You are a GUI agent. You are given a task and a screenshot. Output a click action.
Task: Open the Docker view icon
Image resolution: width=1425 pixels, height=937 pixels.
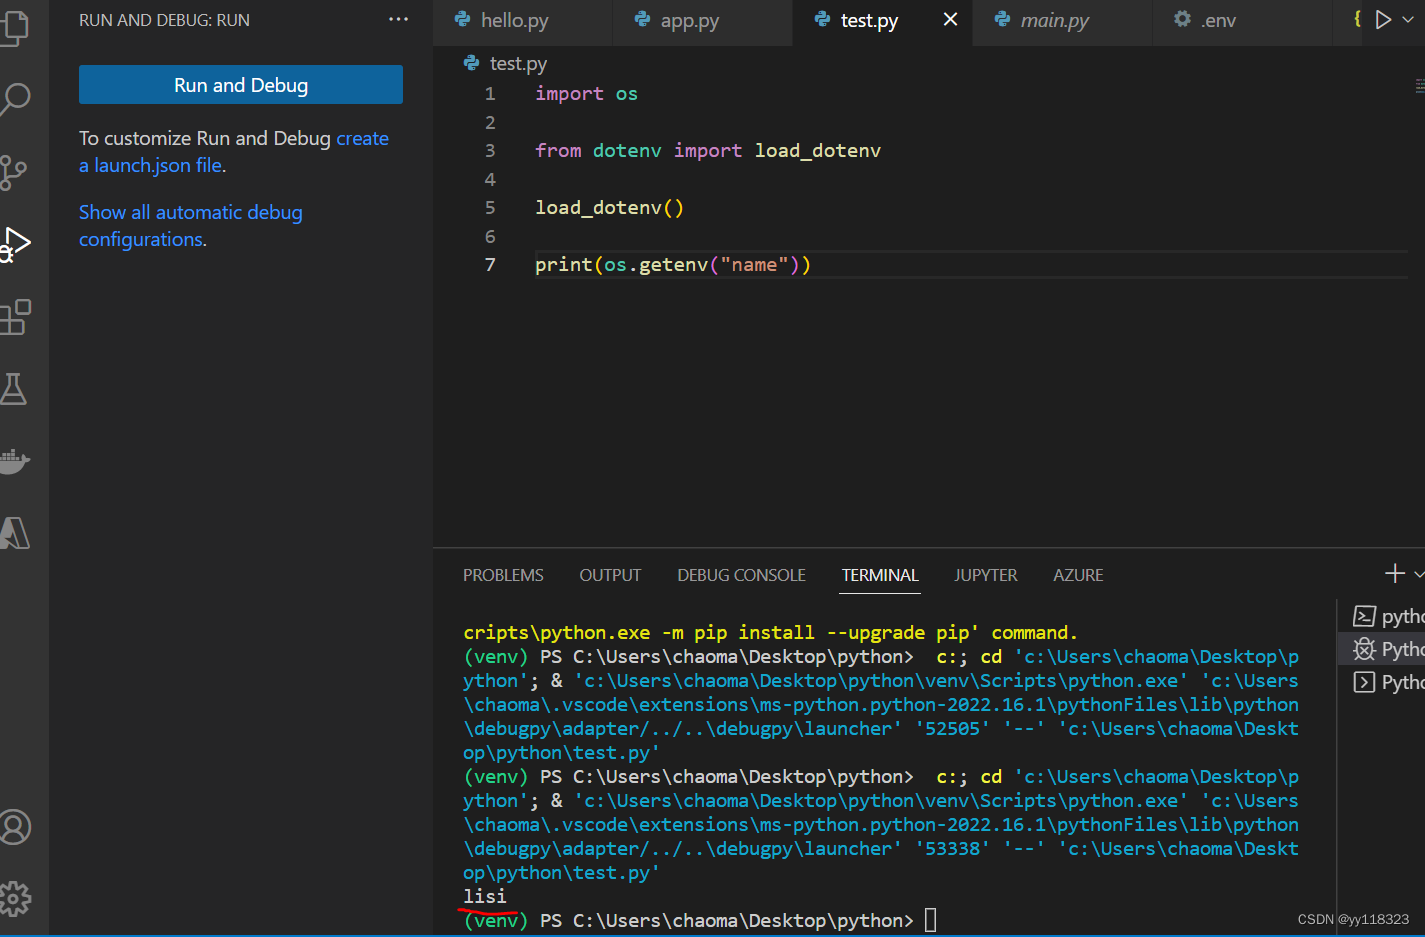coord(14,460)
